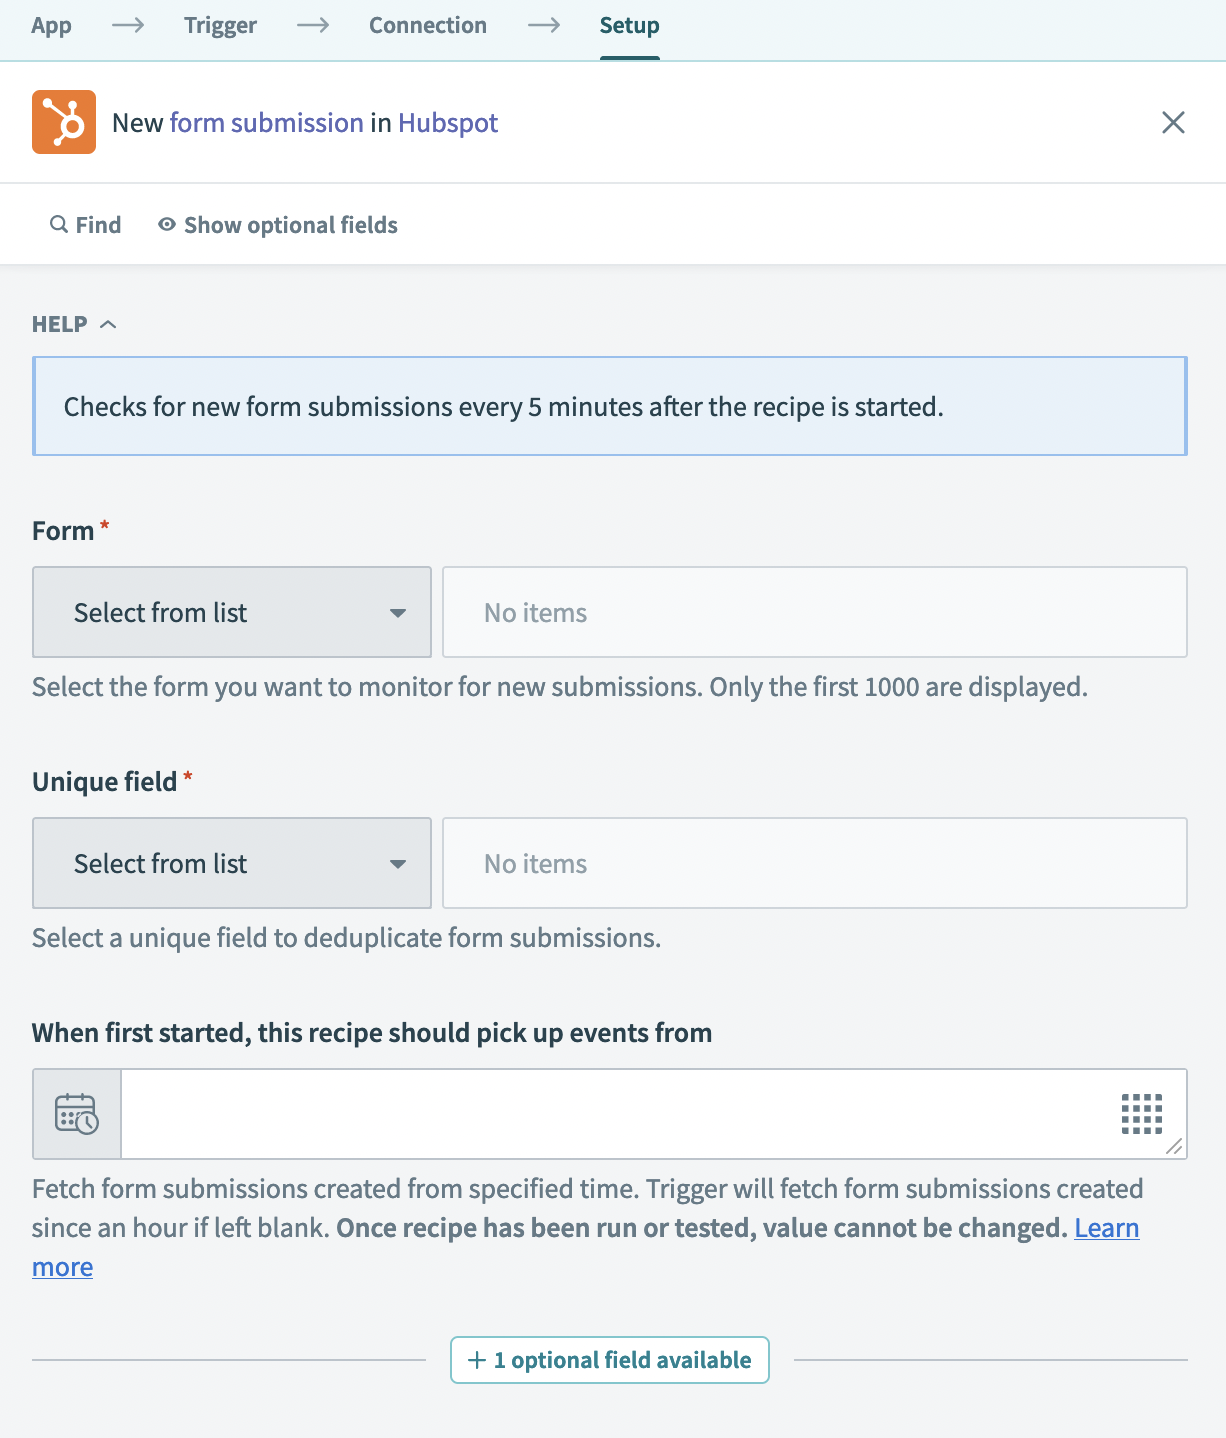Viewport: 1226px width, 1438px height.
Task: Collapse the HELP section
Action: [x=108, y=323]
